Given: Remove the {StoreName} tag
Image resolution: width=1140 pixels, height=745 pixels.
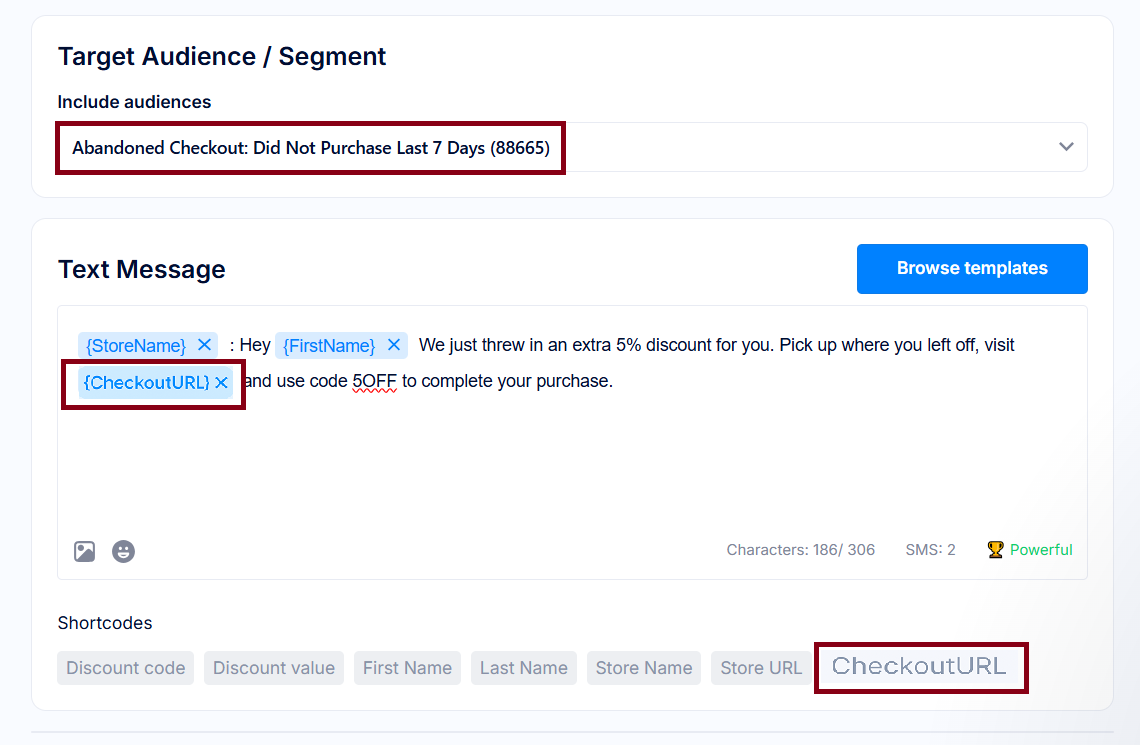Looking at the screenshot, I should tap(204, 345).
